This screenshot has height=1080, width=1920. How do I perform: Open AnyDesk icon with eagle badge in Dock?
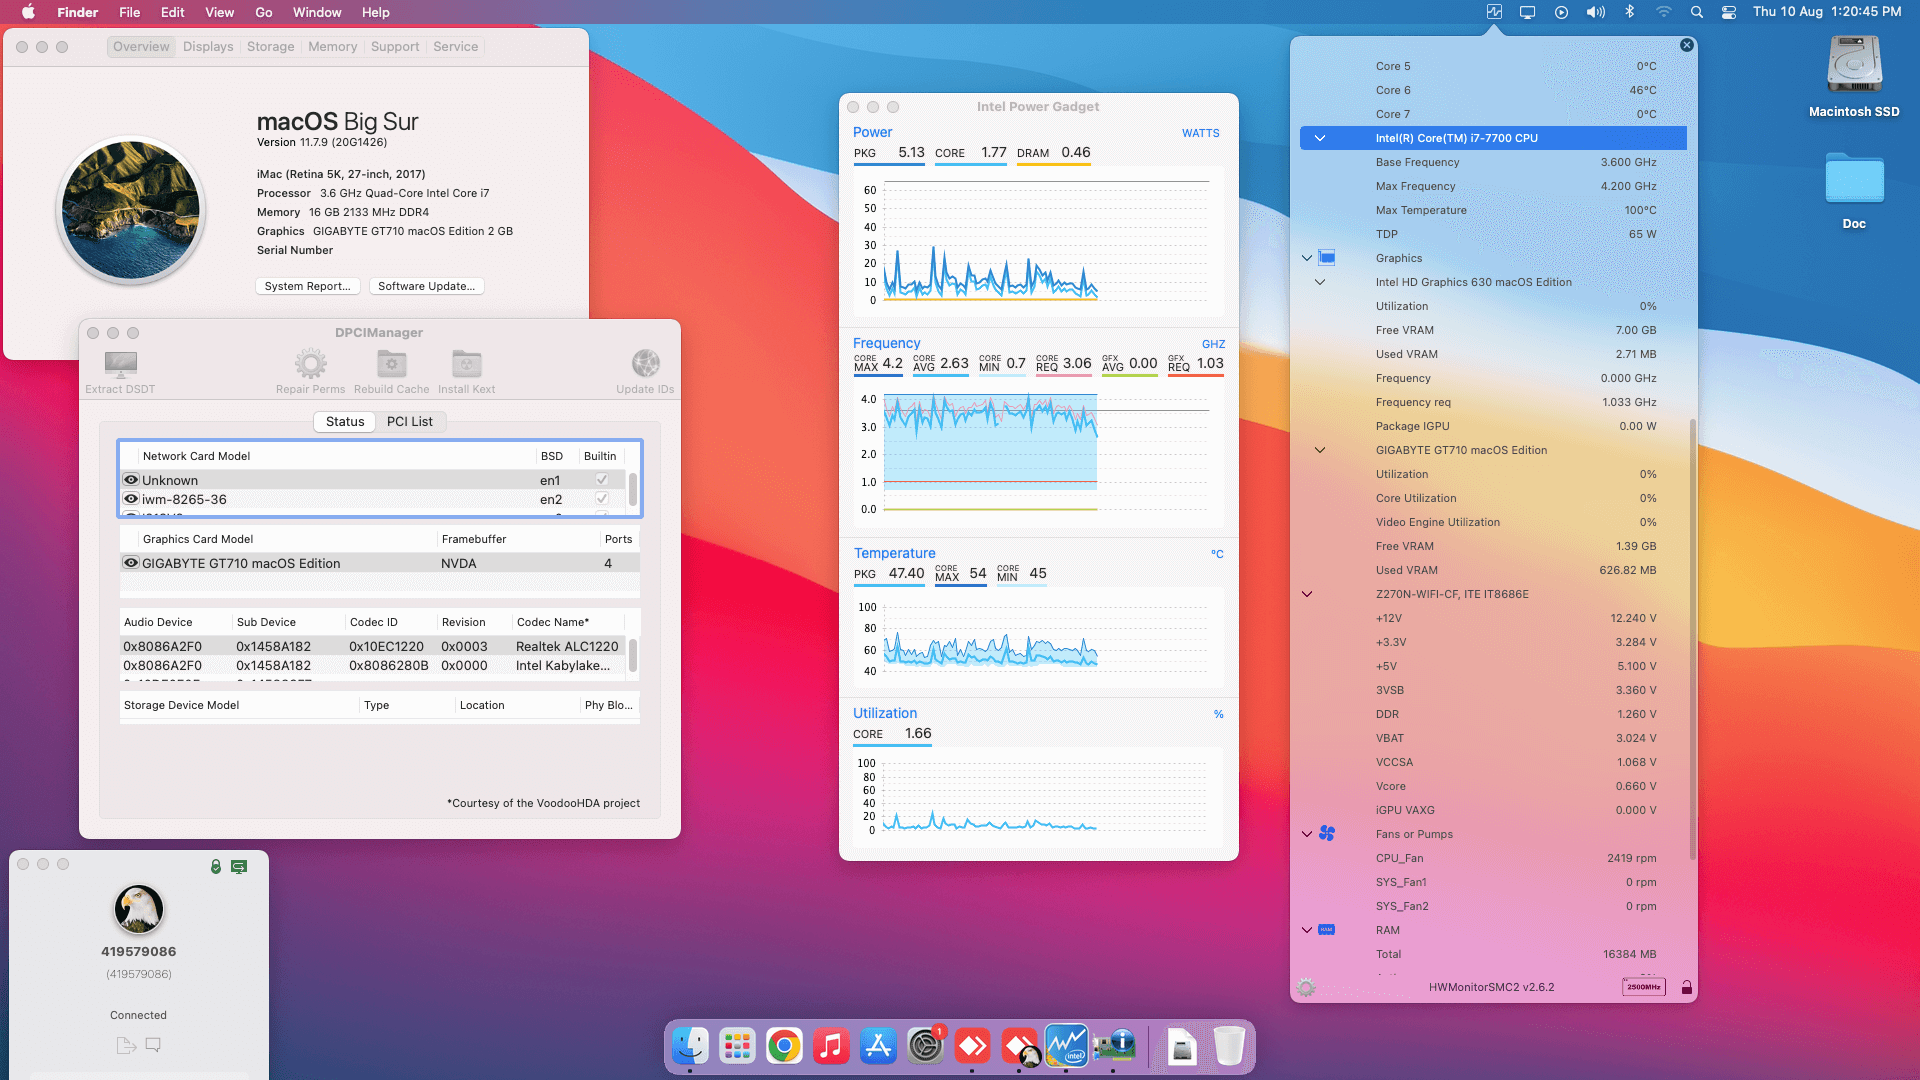click(x=1020, y=1046)
